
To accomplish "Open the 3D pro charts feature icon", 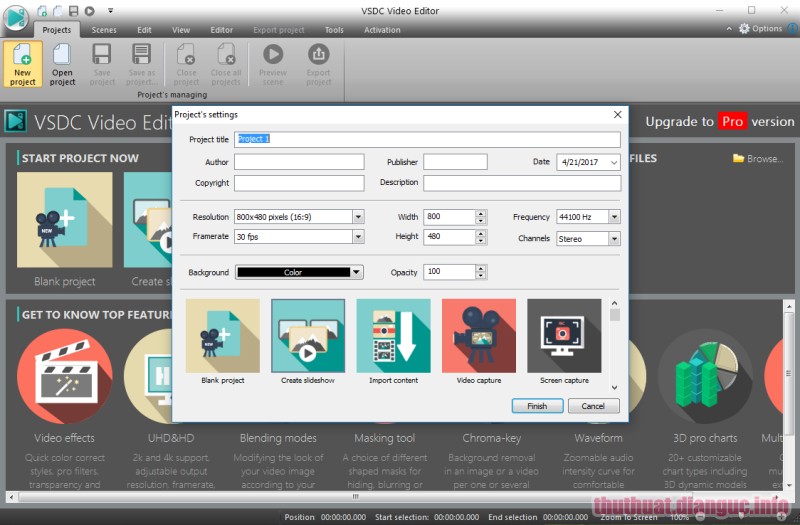I will [x=706, y=377].
